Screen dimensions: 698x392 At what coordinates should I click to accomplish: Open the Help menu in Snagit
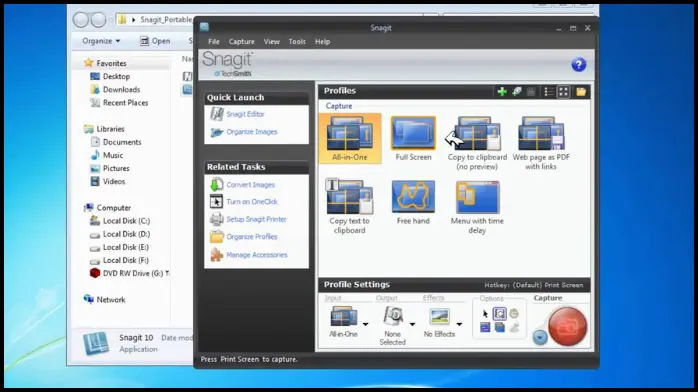click(323, 41)
